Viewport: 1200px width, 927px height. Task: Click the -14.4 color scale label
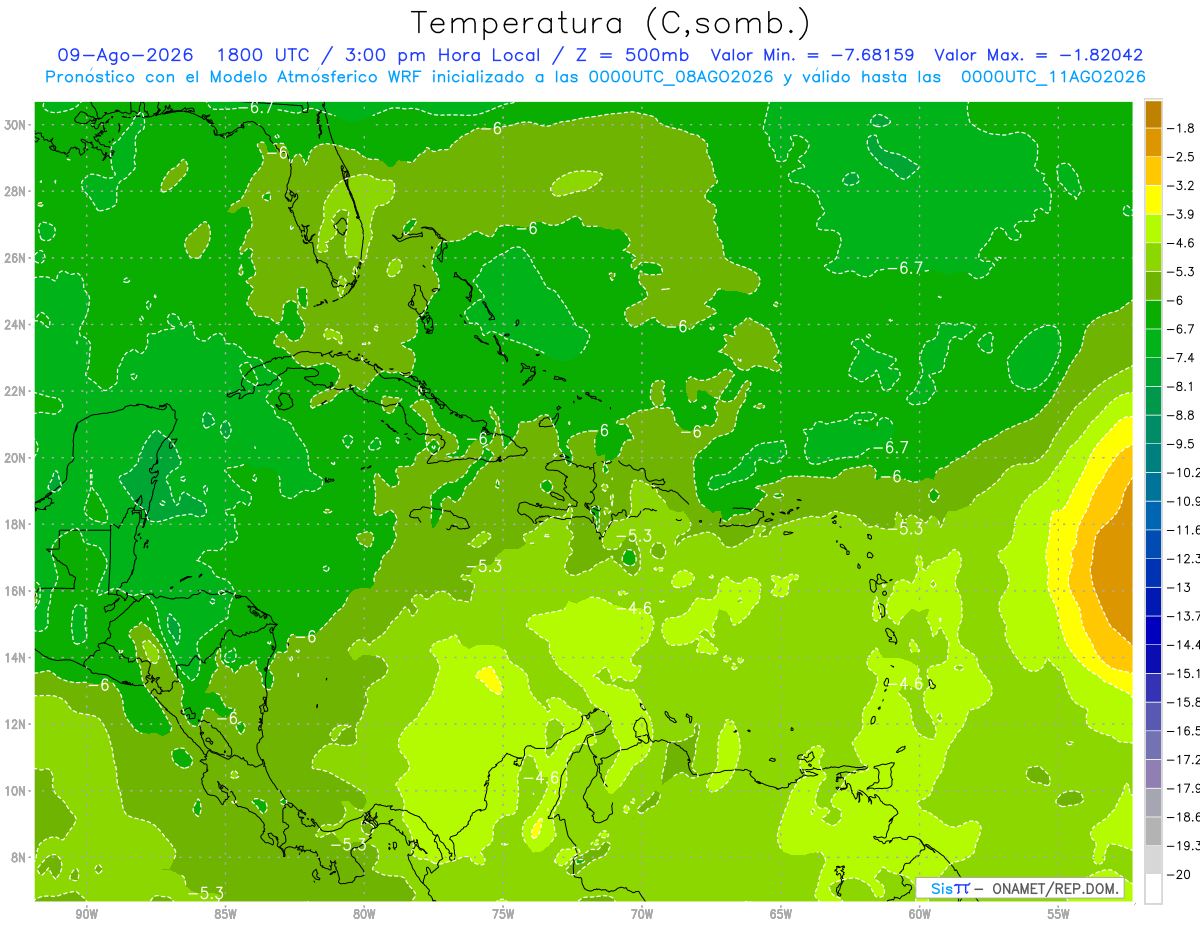pyautogui.click(x=1184, y=645)
